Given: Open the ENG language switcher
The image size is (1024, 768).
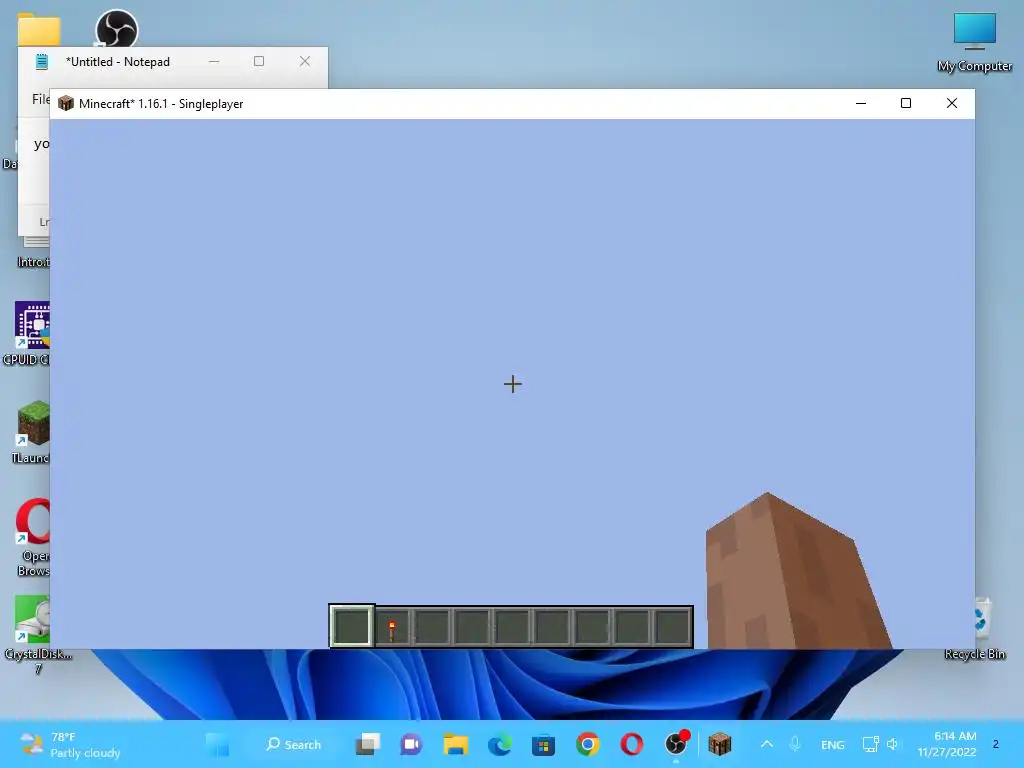Looking at the screenshot, I should click(833, 744).
